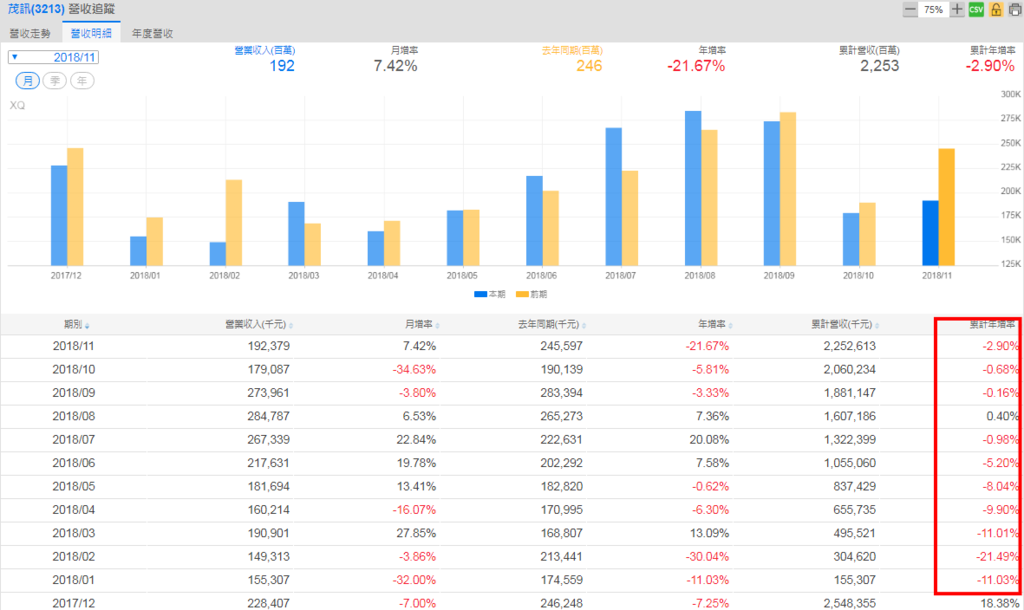The width and height of the screenshot is (1024, 610).
Task: Click revenue cell 273,961
Action: coord(268,393)
